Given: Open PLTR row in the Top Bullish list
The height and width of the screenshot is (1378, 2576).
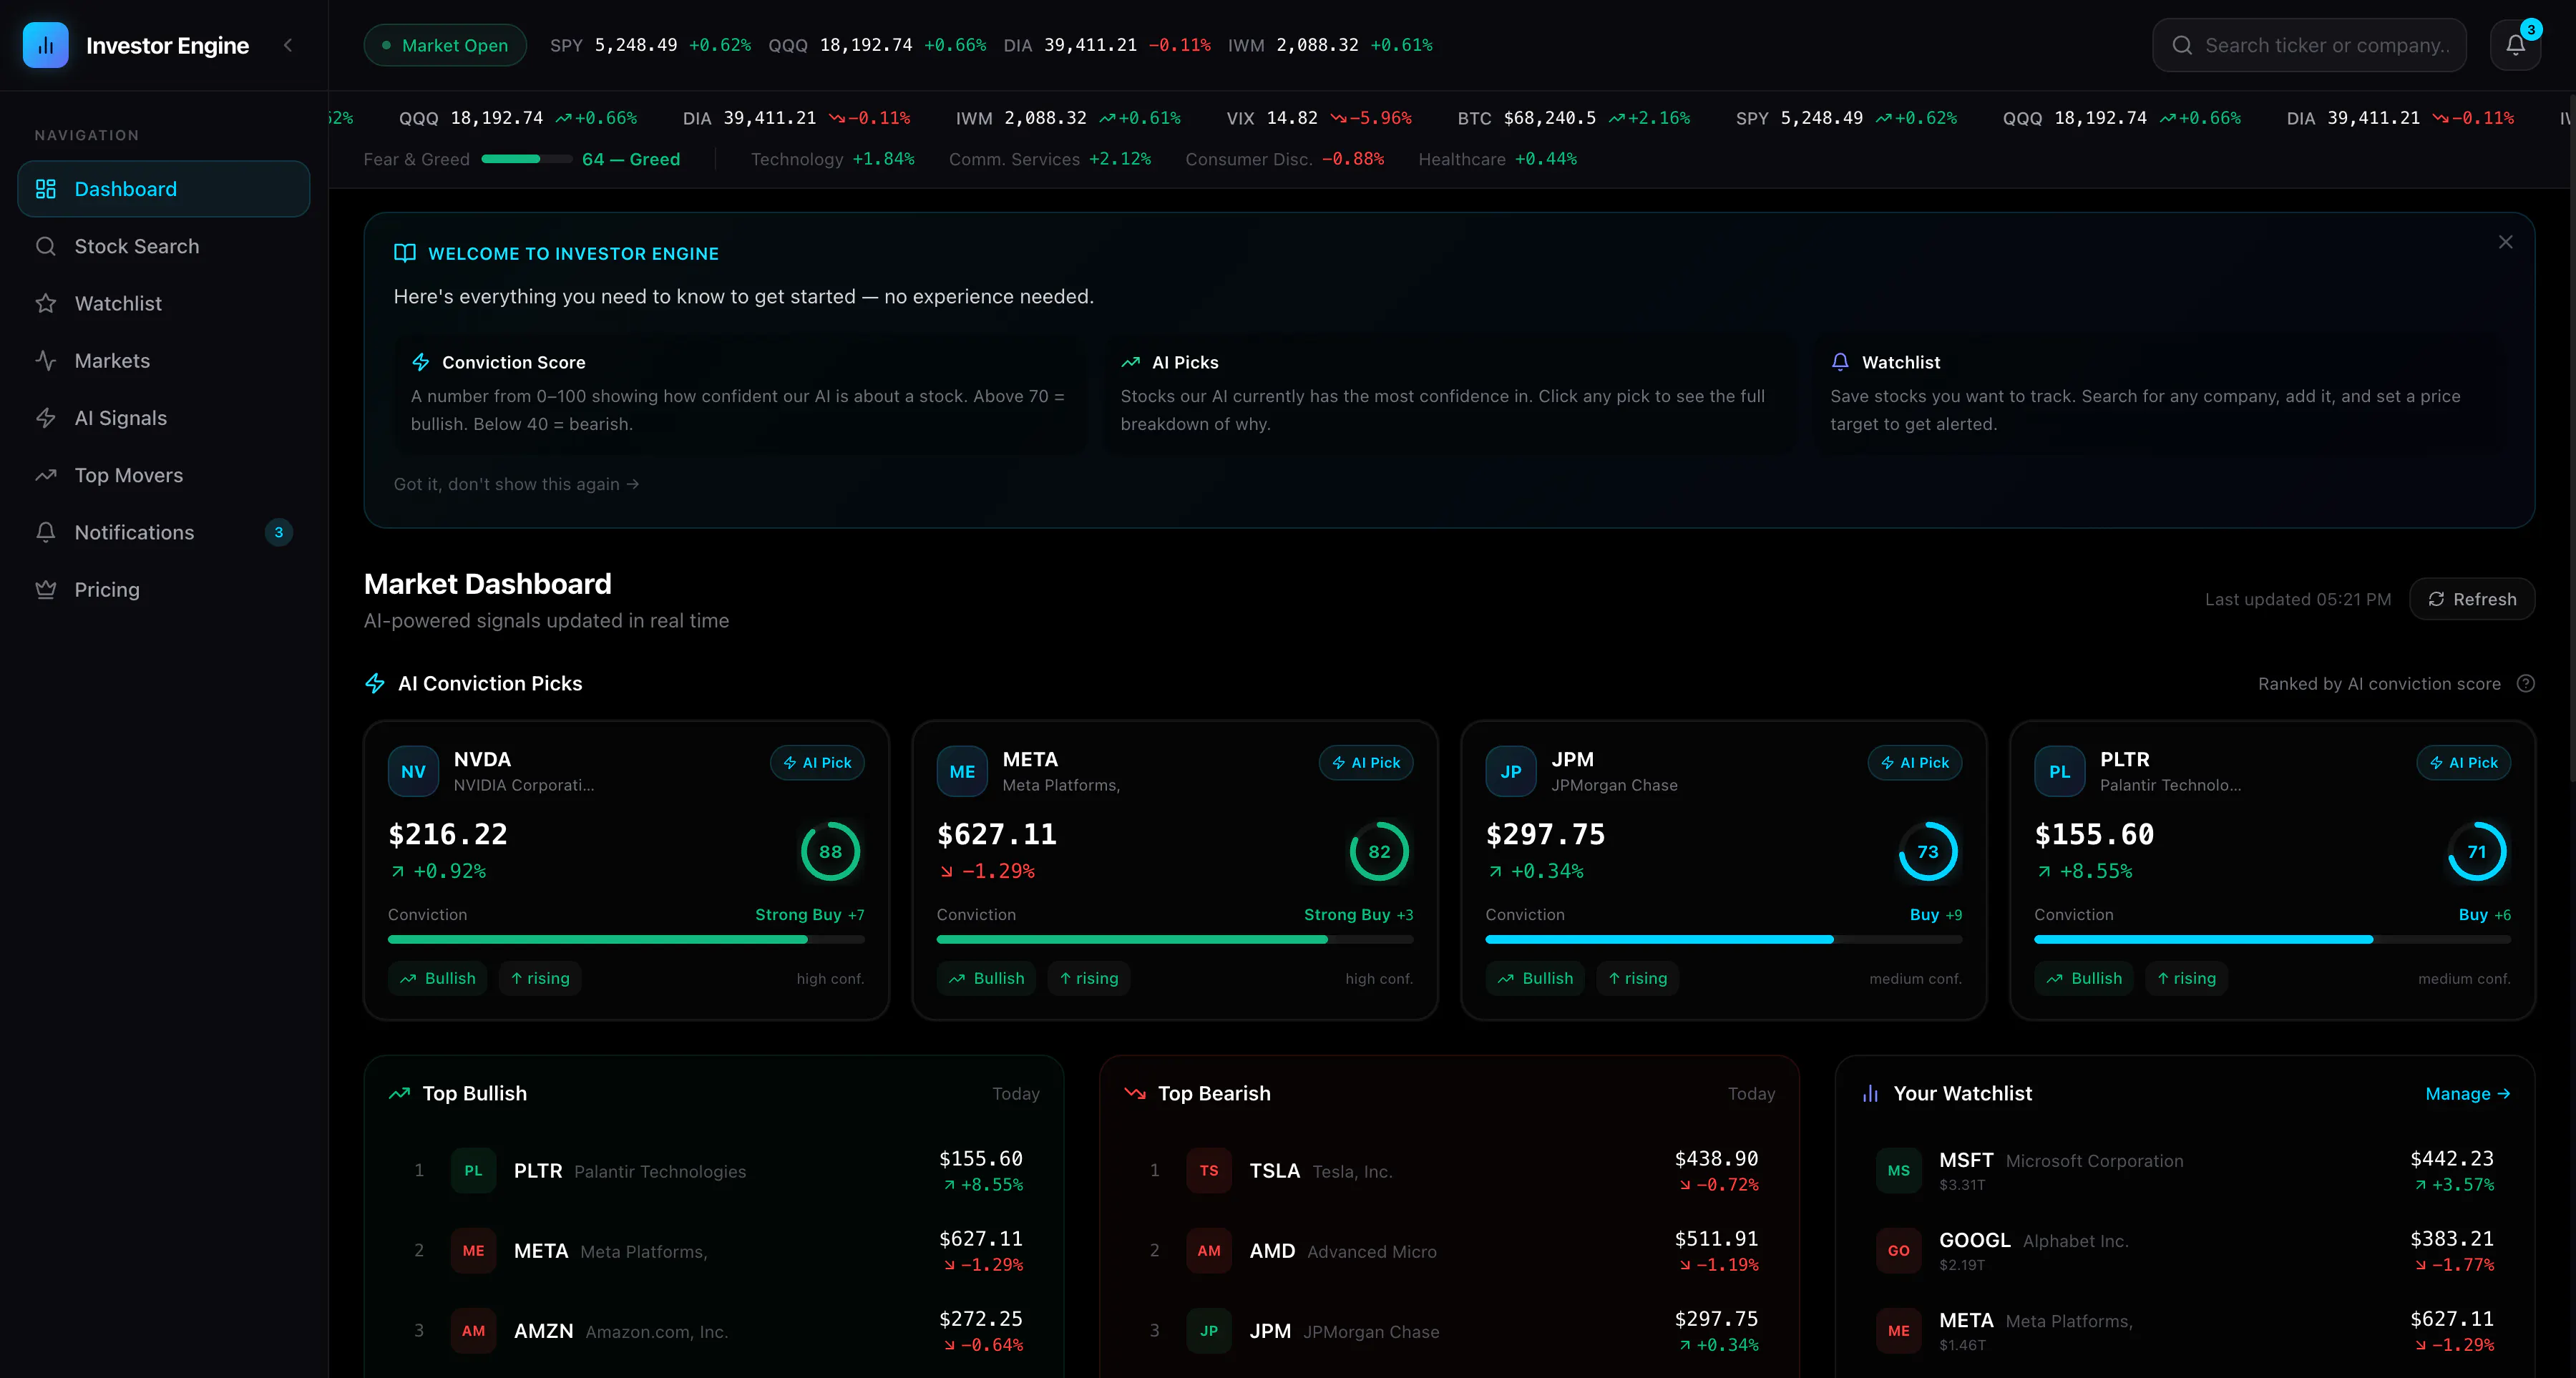Looking at the screenshot, I should point(714,1171).
